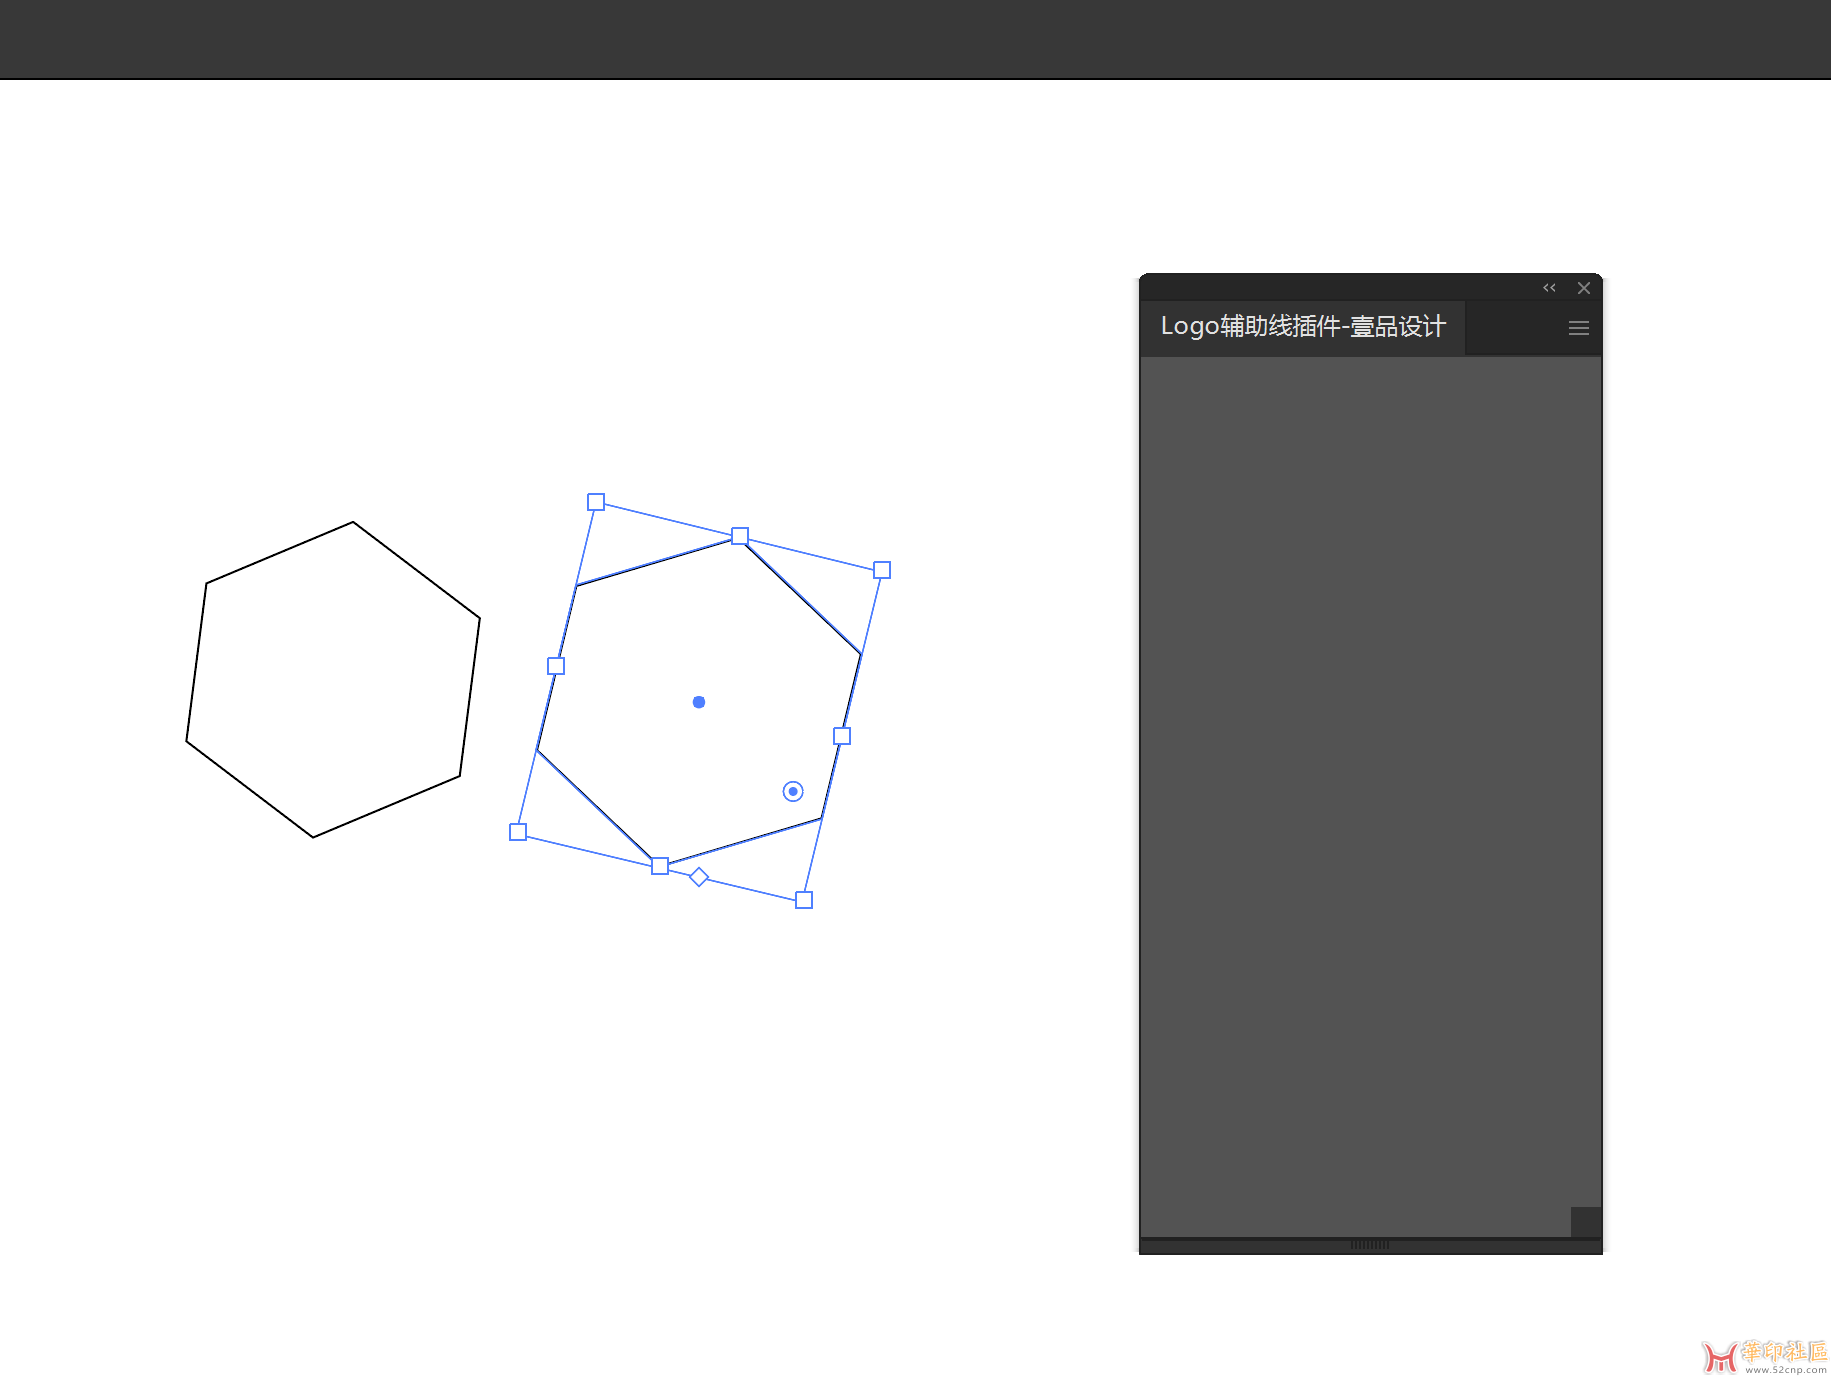1831x1377 pixels.
Task: Click the 52cnp watermark logo
Action: 1764,1355
